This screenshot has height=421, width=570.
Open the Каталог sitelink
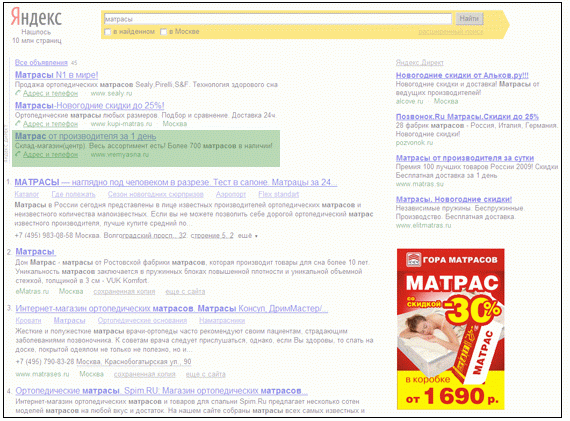pyautogui.click(x=27, y=195)
